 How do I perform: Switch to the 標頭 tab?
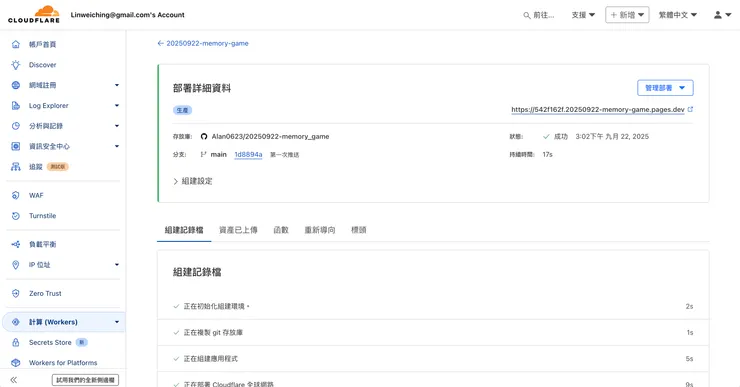359,230
